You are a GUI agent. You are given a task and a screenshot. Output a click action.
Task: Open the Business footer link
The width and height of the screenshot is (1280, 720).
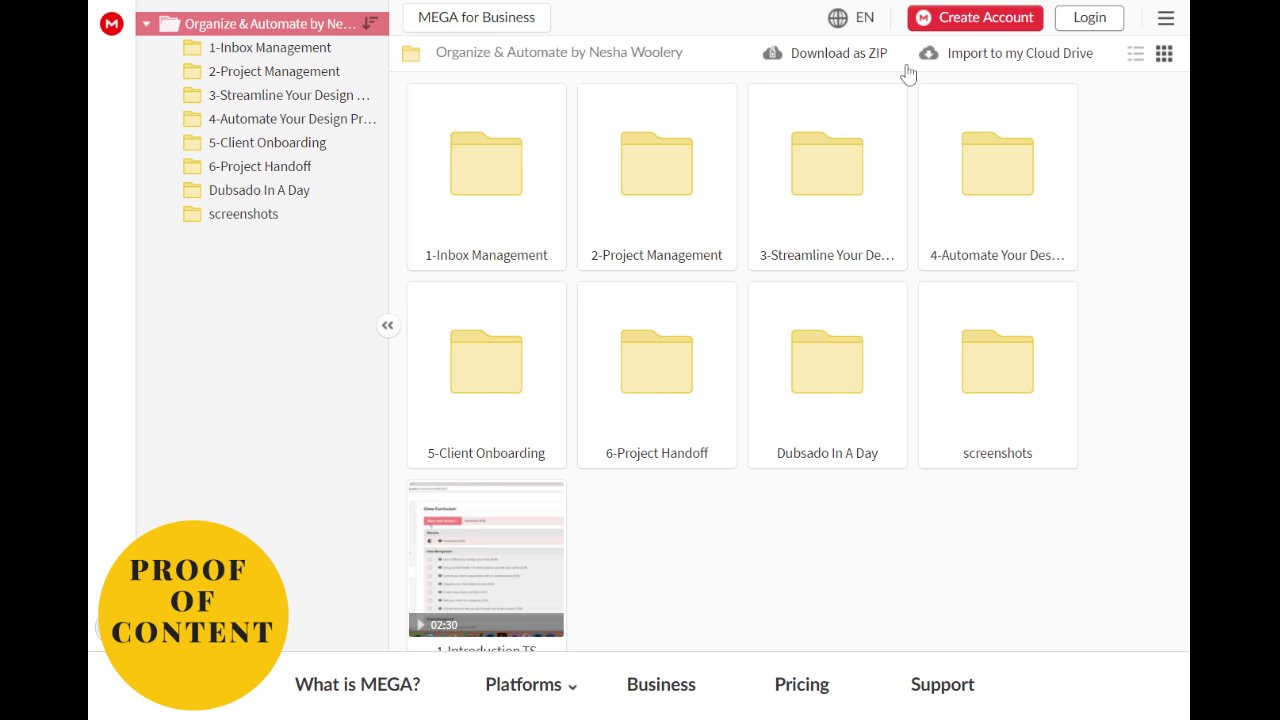click(661, 685)
